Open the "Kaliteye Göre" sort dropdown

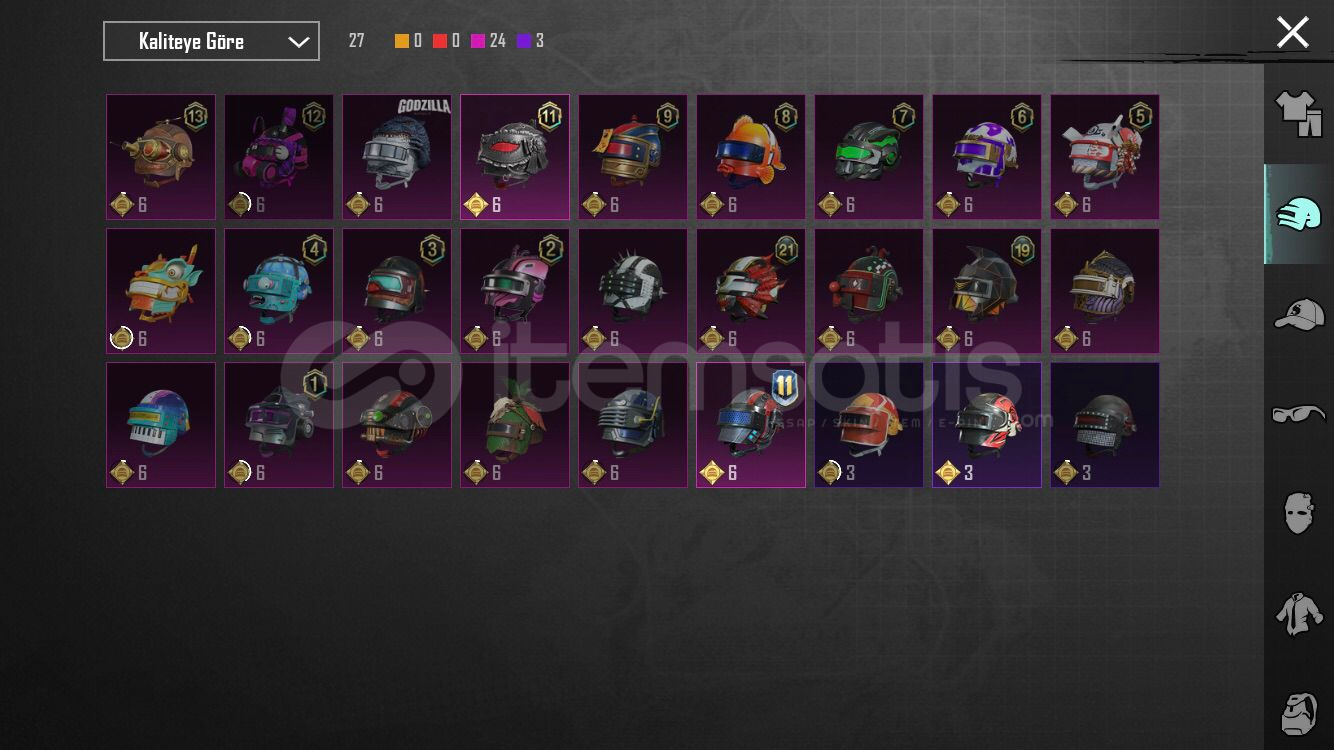[x=211, y=41]
